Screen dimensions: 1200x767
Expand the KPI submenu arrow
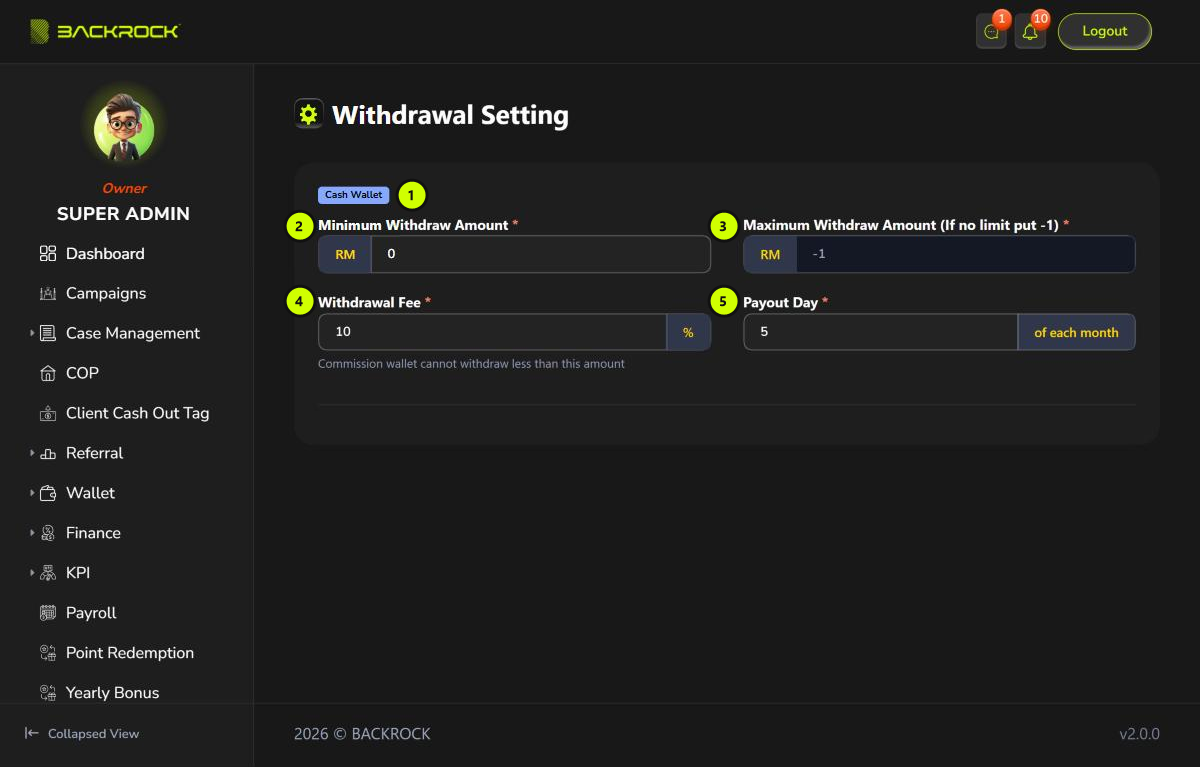click(32, 573)
